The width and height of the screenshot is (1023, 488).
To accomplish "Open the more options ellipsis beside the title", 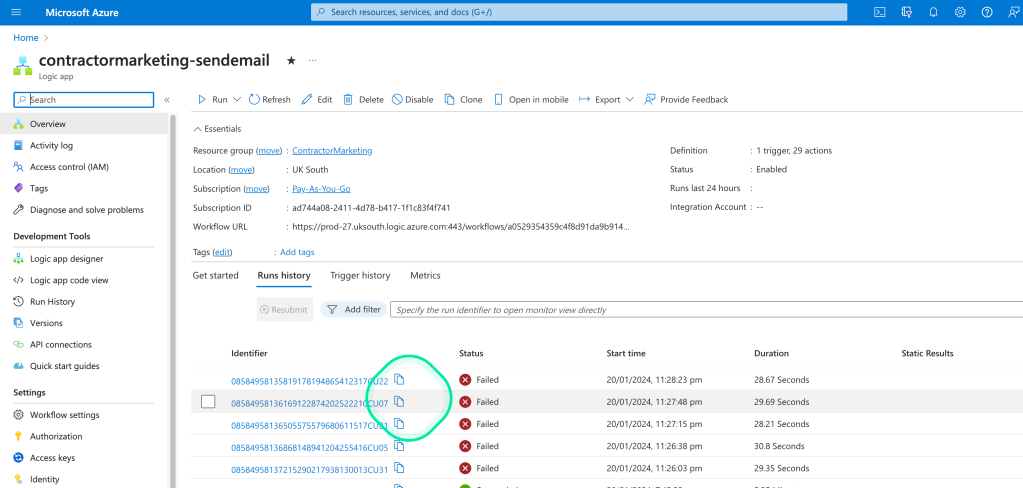I will click(313, 60).
